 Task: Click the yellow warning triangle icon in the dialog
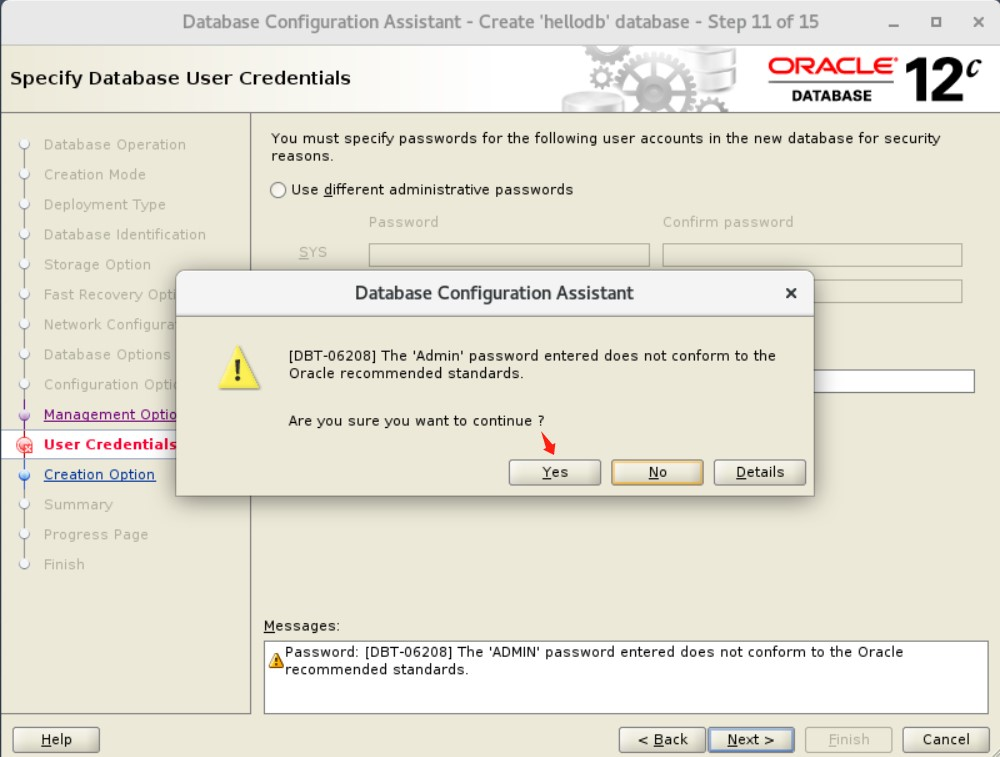point(239,368)
